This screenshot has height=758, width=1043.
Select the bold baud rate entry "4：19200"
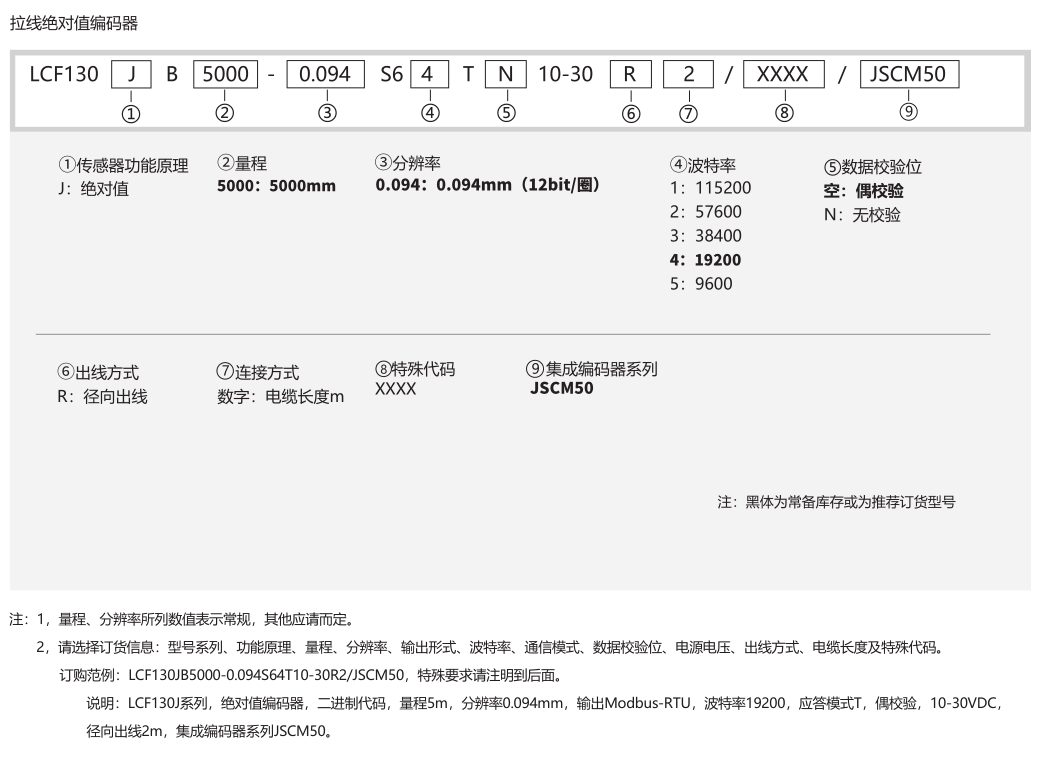tap(706, 260)
